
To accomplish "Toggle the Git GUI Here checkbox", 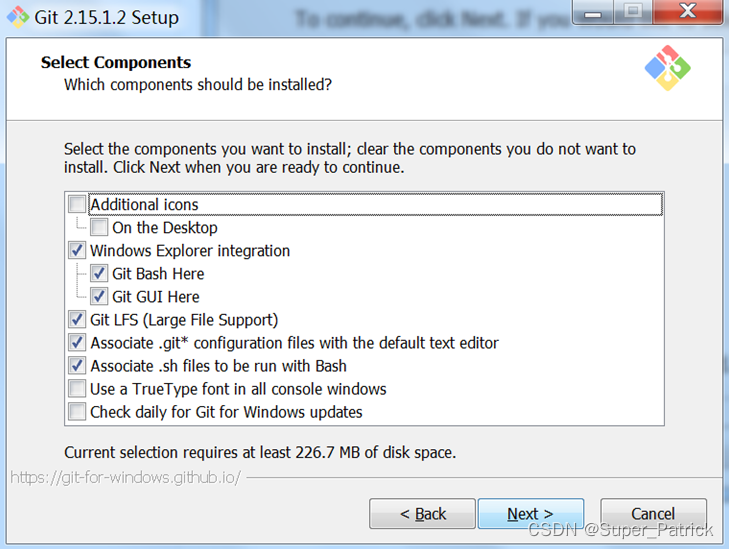I will click(x=99, y=297).
